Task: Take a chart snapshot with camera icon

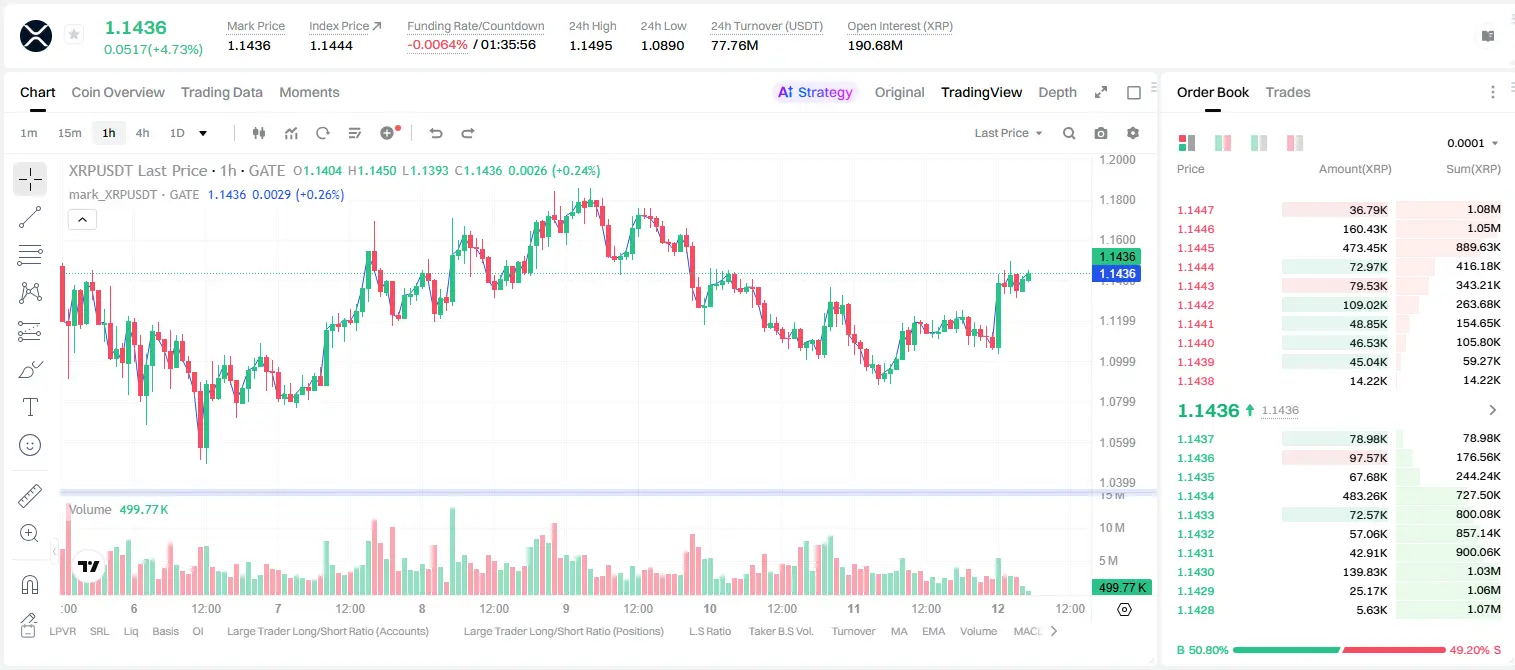Action: coord(1101,133)
